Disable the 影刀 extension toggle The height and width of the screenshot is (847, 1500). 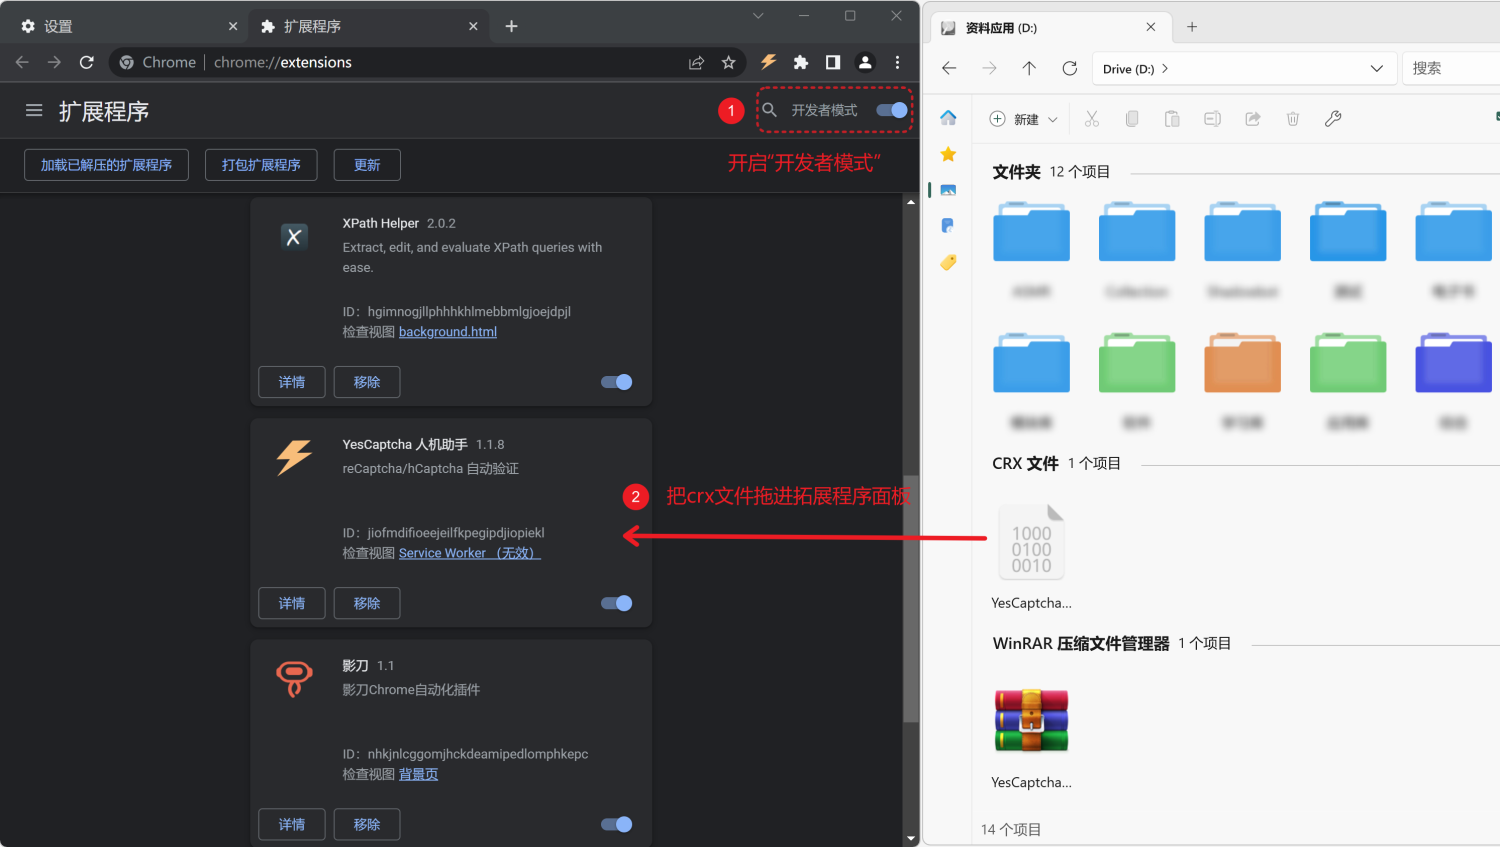click(616, 824)
